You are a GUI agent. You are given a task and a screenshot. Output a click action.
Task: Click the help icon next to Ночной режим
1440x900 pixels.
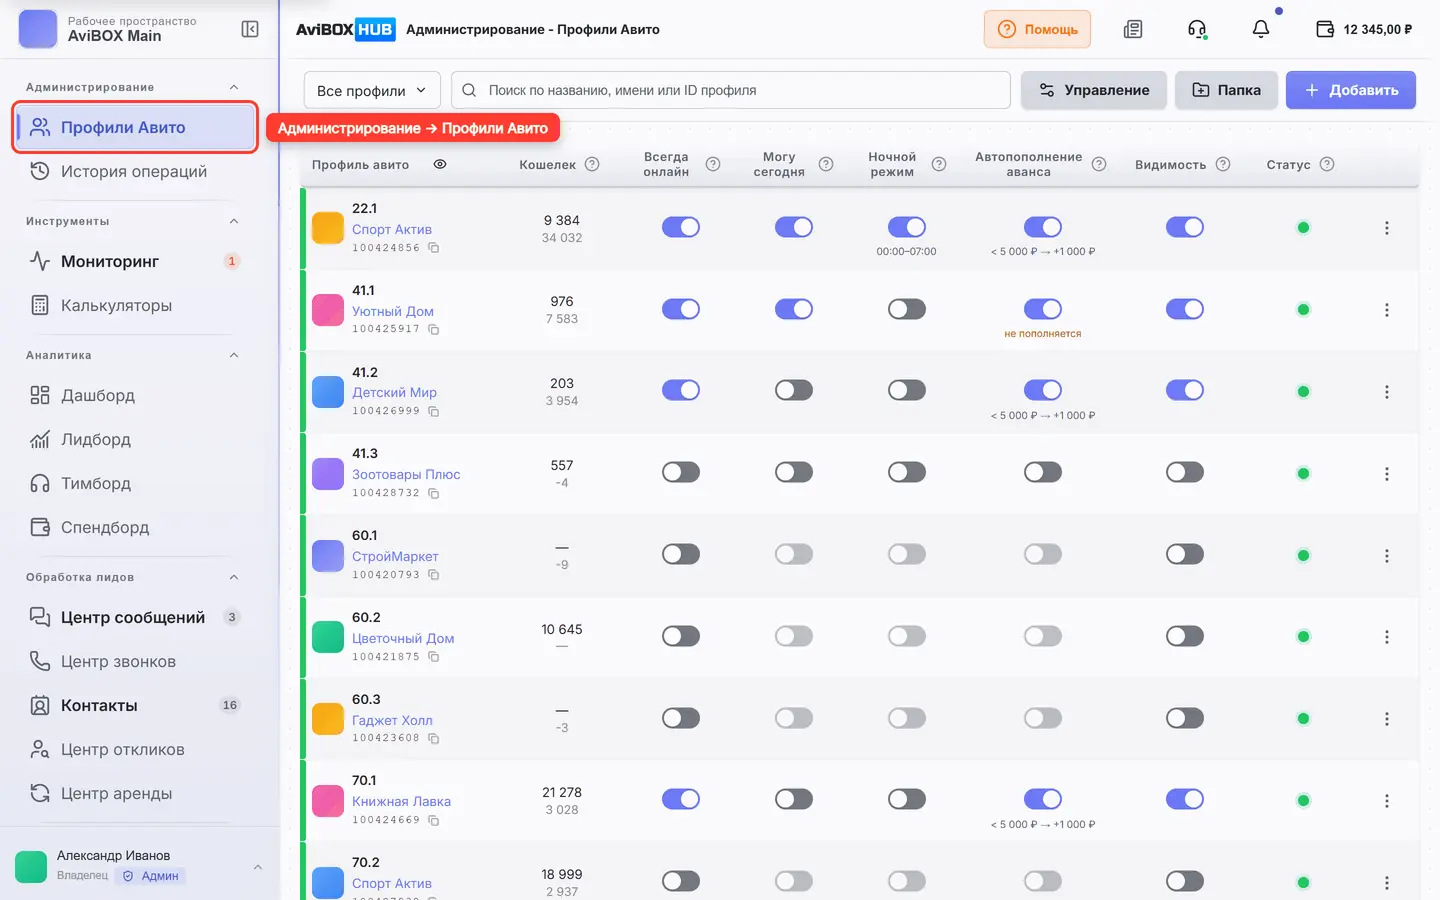pos(939,164)
